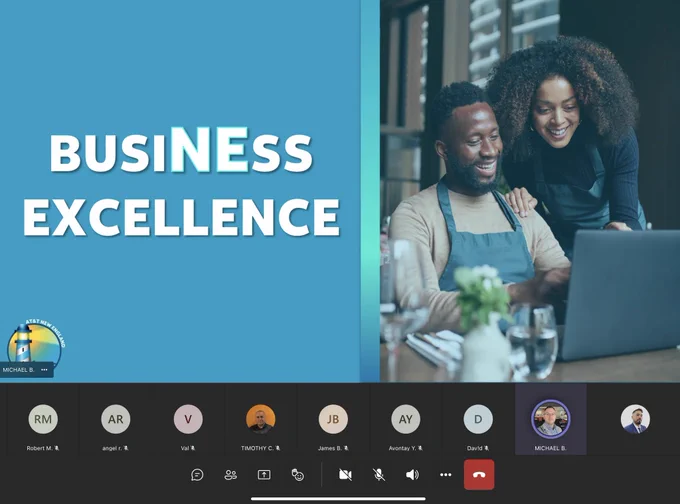
Task: Unmute the microphone
Action: pyautogui.click(x=379, y=475)
